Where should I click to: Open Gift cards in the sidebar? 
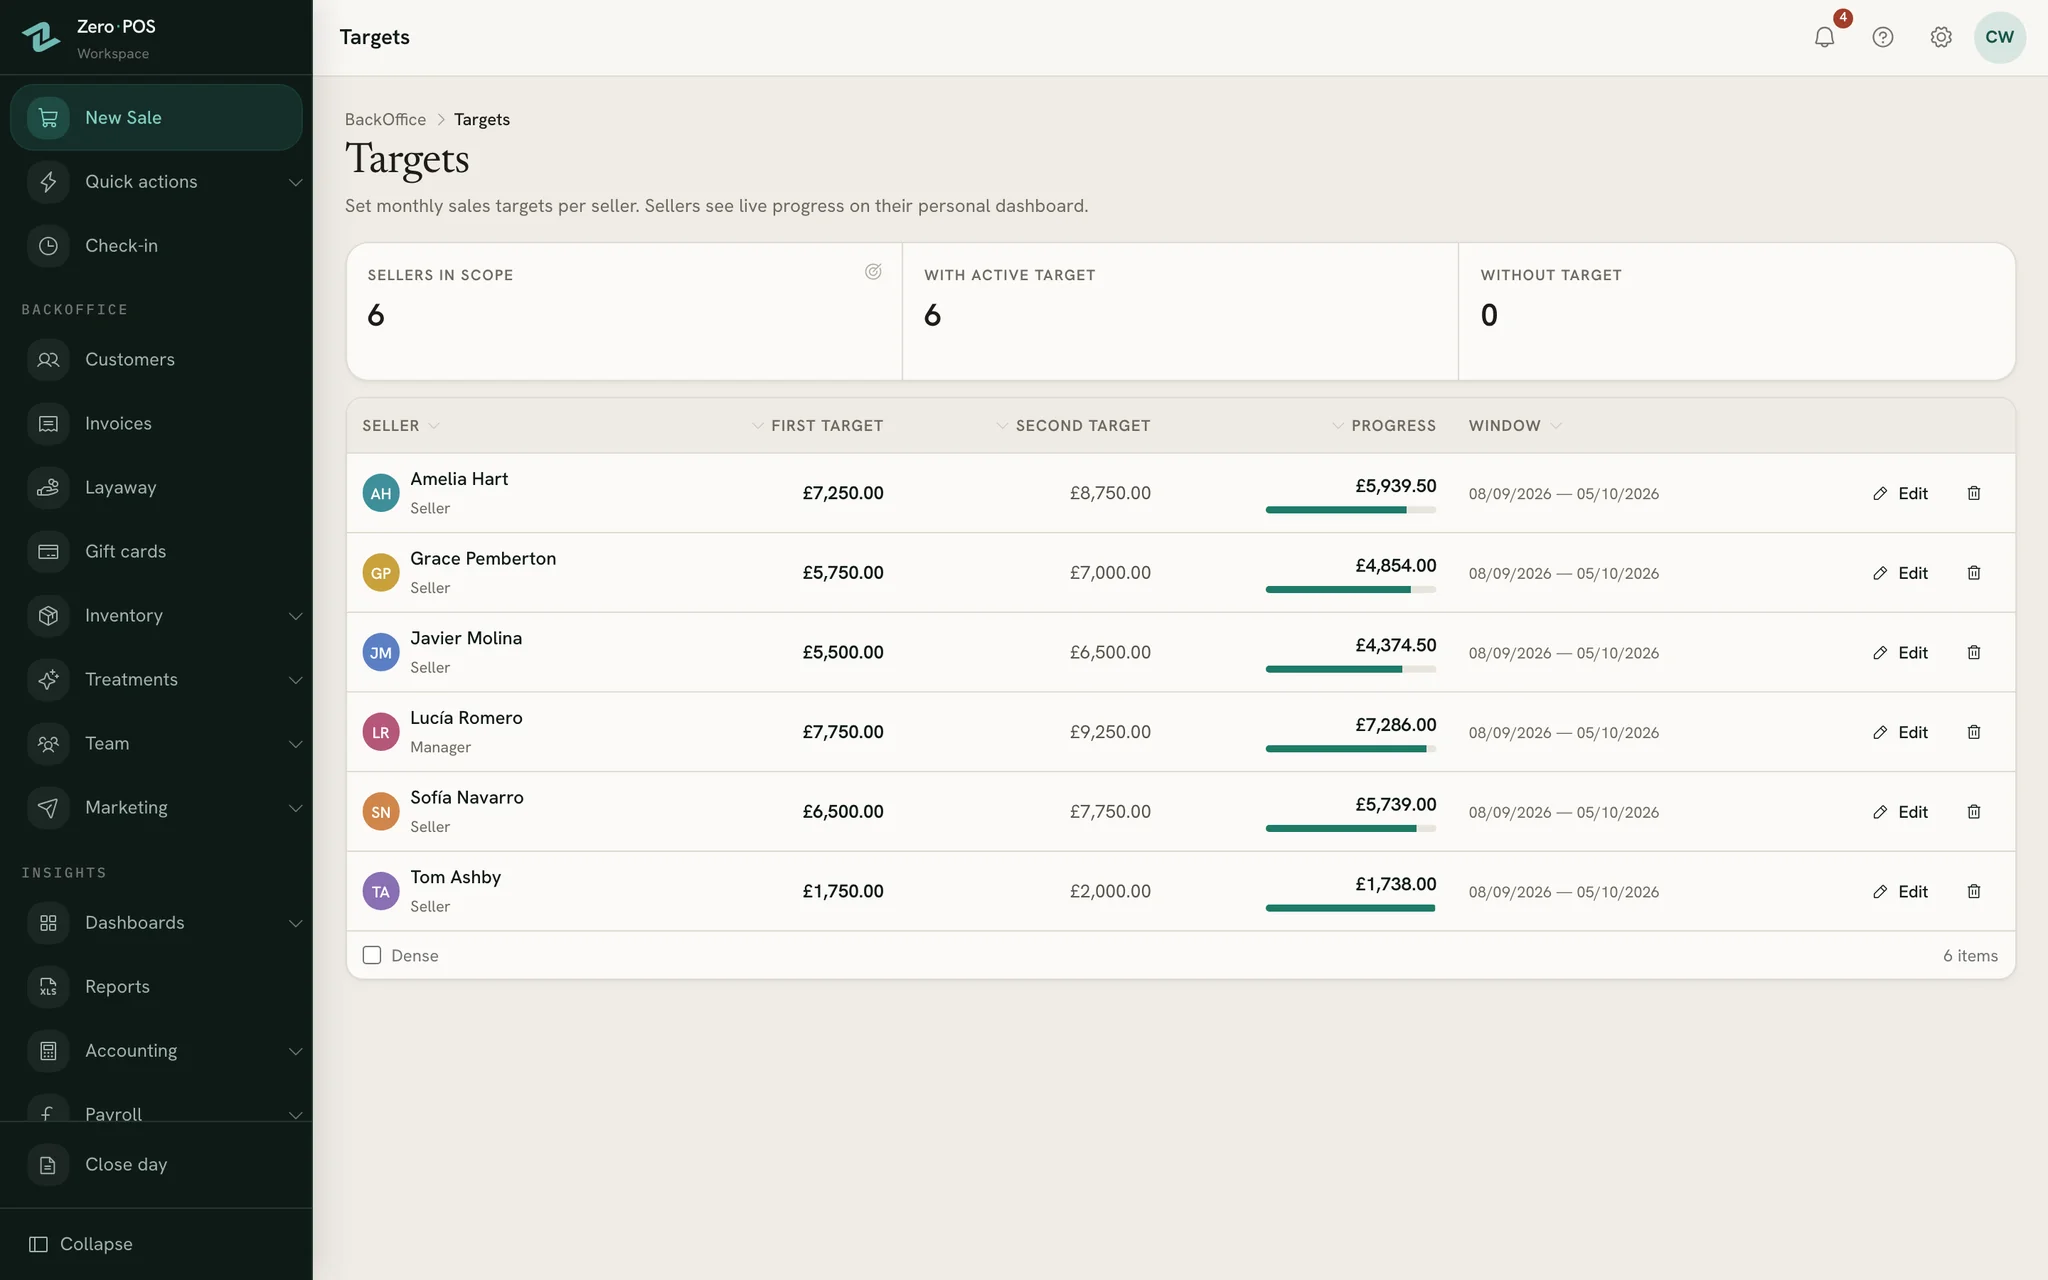156,552
